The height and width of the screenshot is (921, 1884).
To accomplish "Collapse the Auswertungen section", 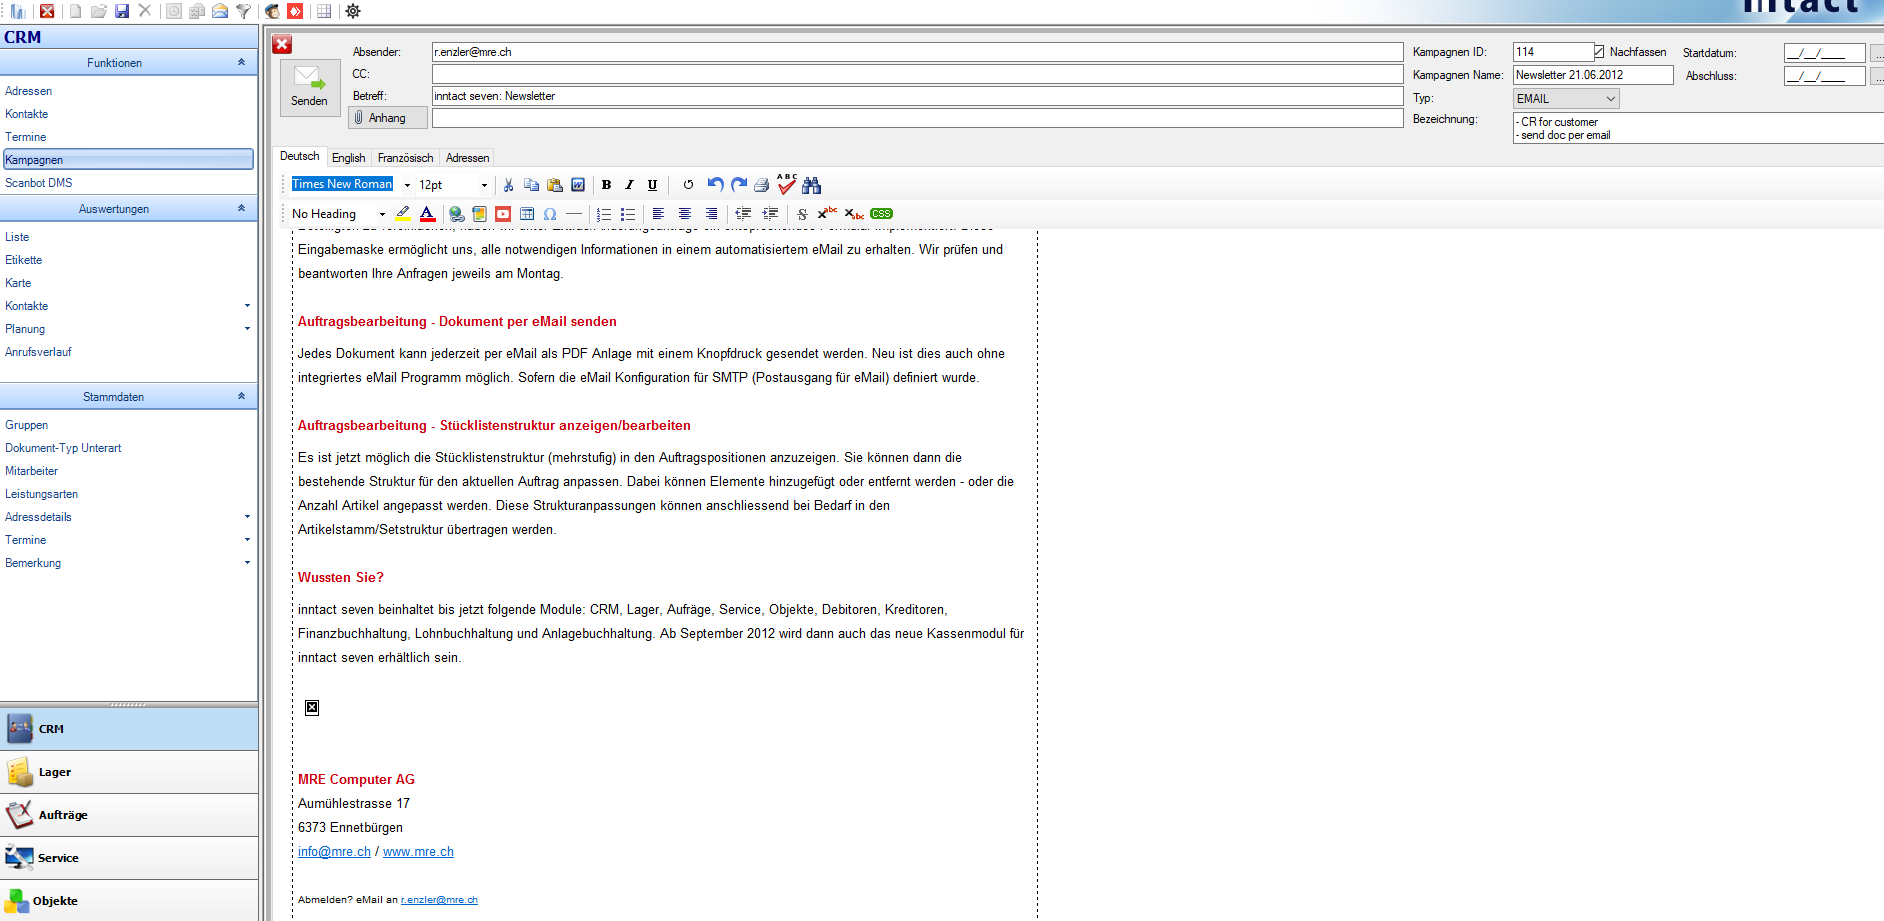I will 241,208.
